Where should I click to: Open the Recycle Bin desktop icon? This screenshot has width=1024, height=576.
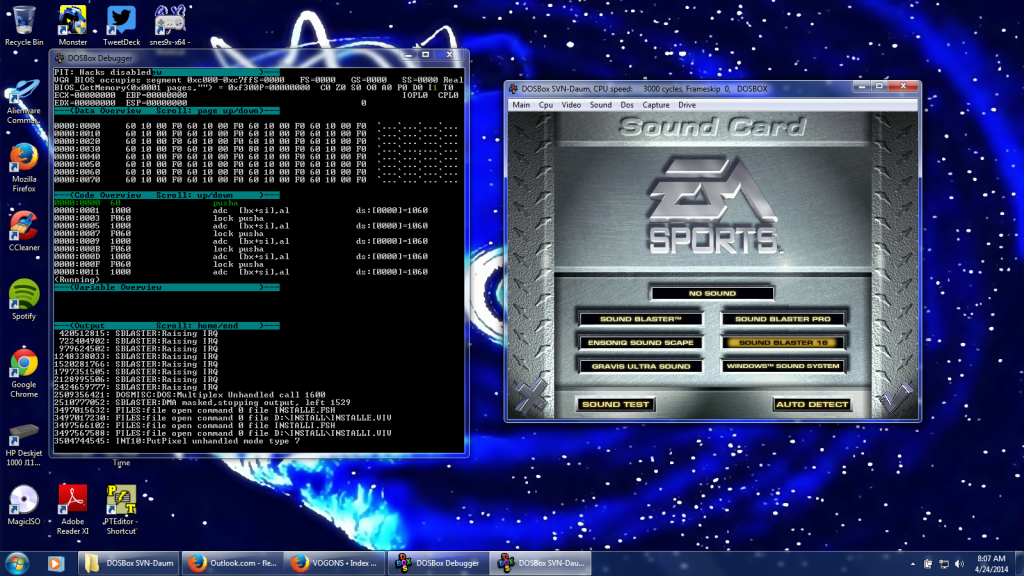click(23, 21)
